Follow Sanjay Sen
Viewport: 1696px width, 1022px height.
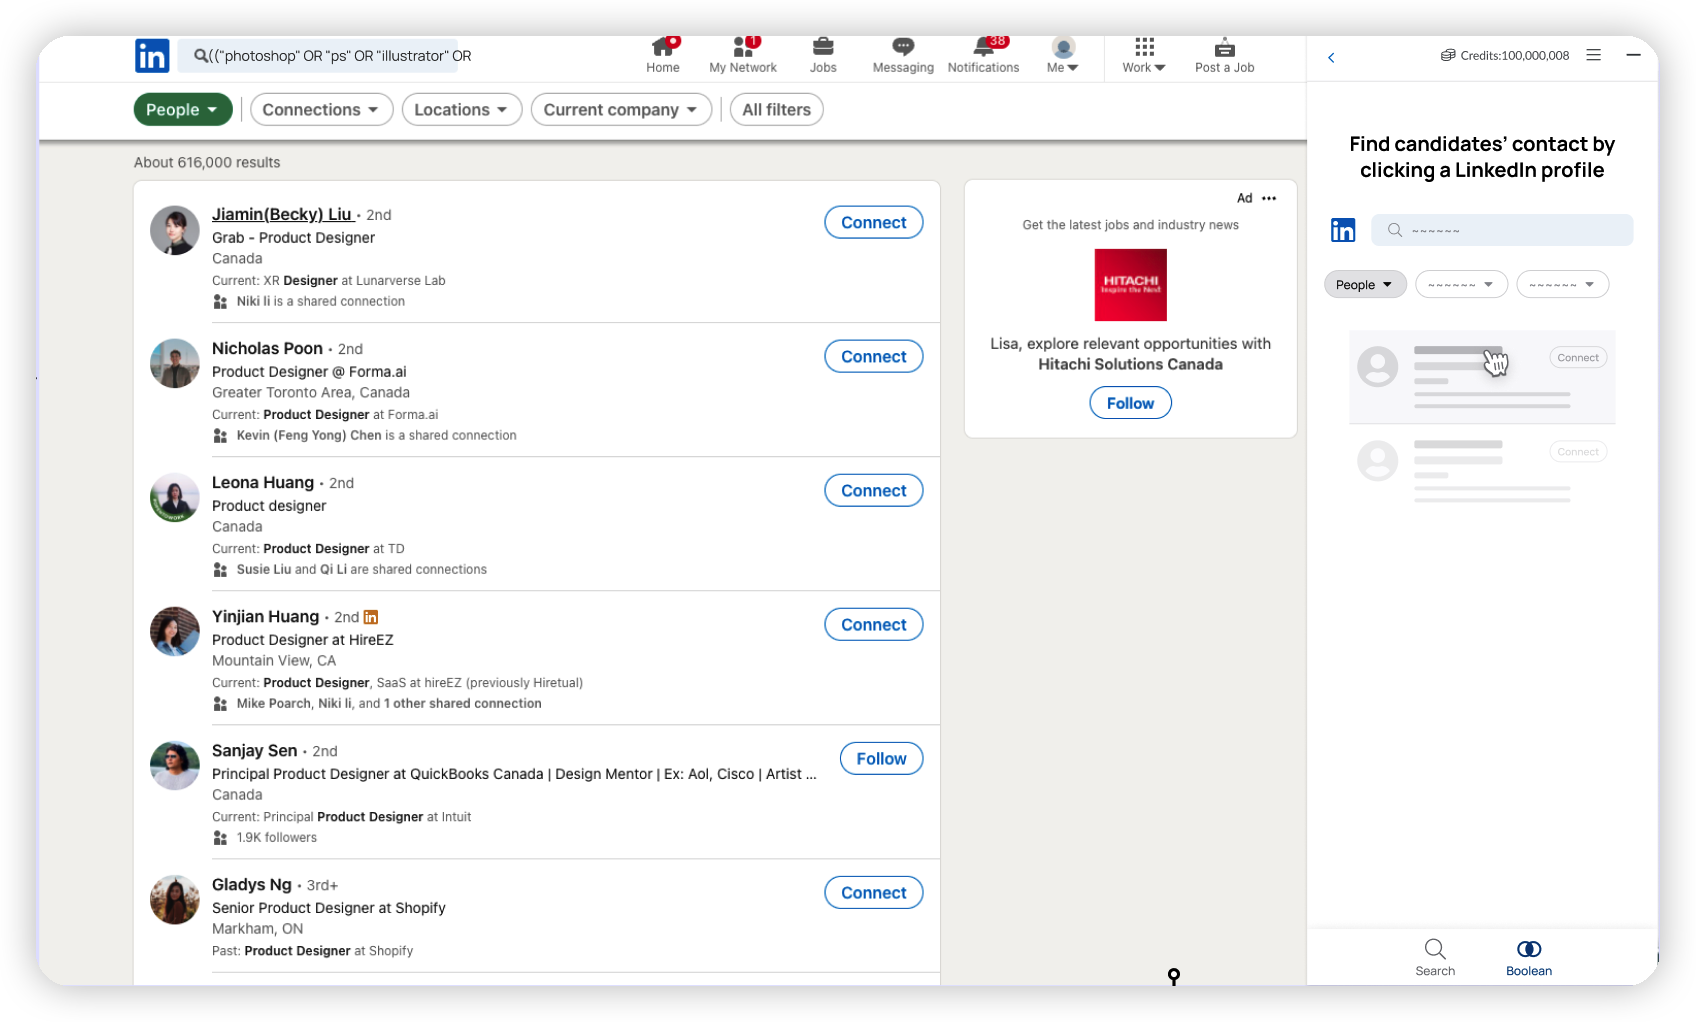881,759
